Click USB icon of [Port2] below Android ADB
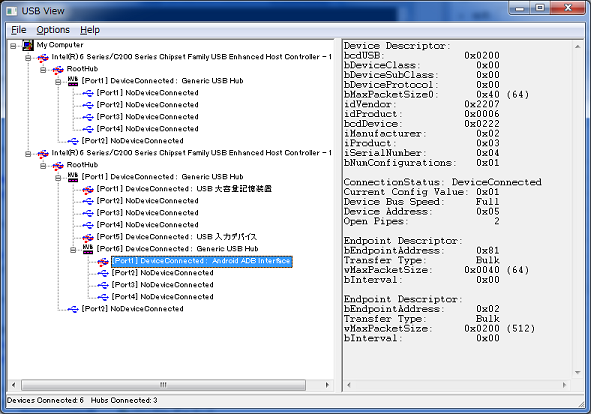This screenshot has height=414, width=591. point(103,273)
